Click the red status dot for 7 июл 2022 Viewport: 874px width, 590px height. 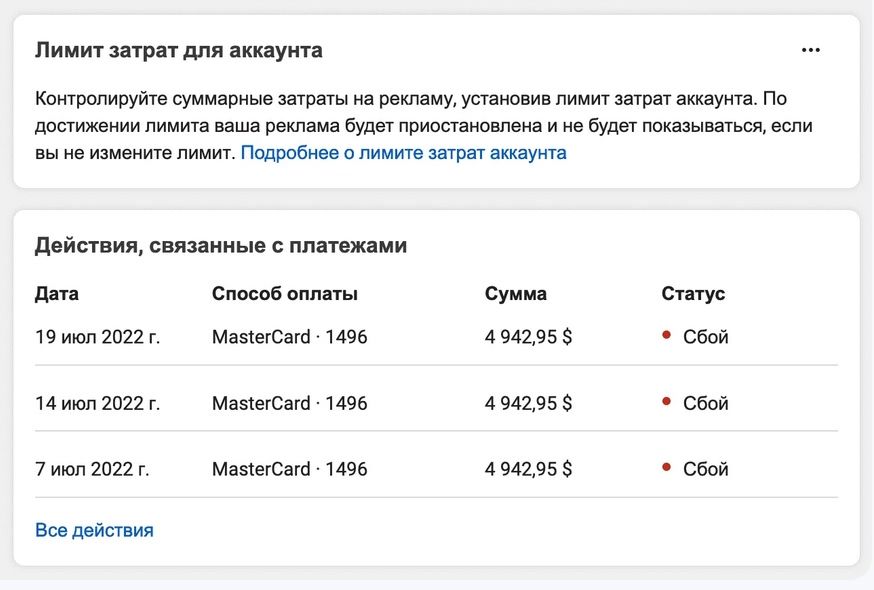point(666,467)
